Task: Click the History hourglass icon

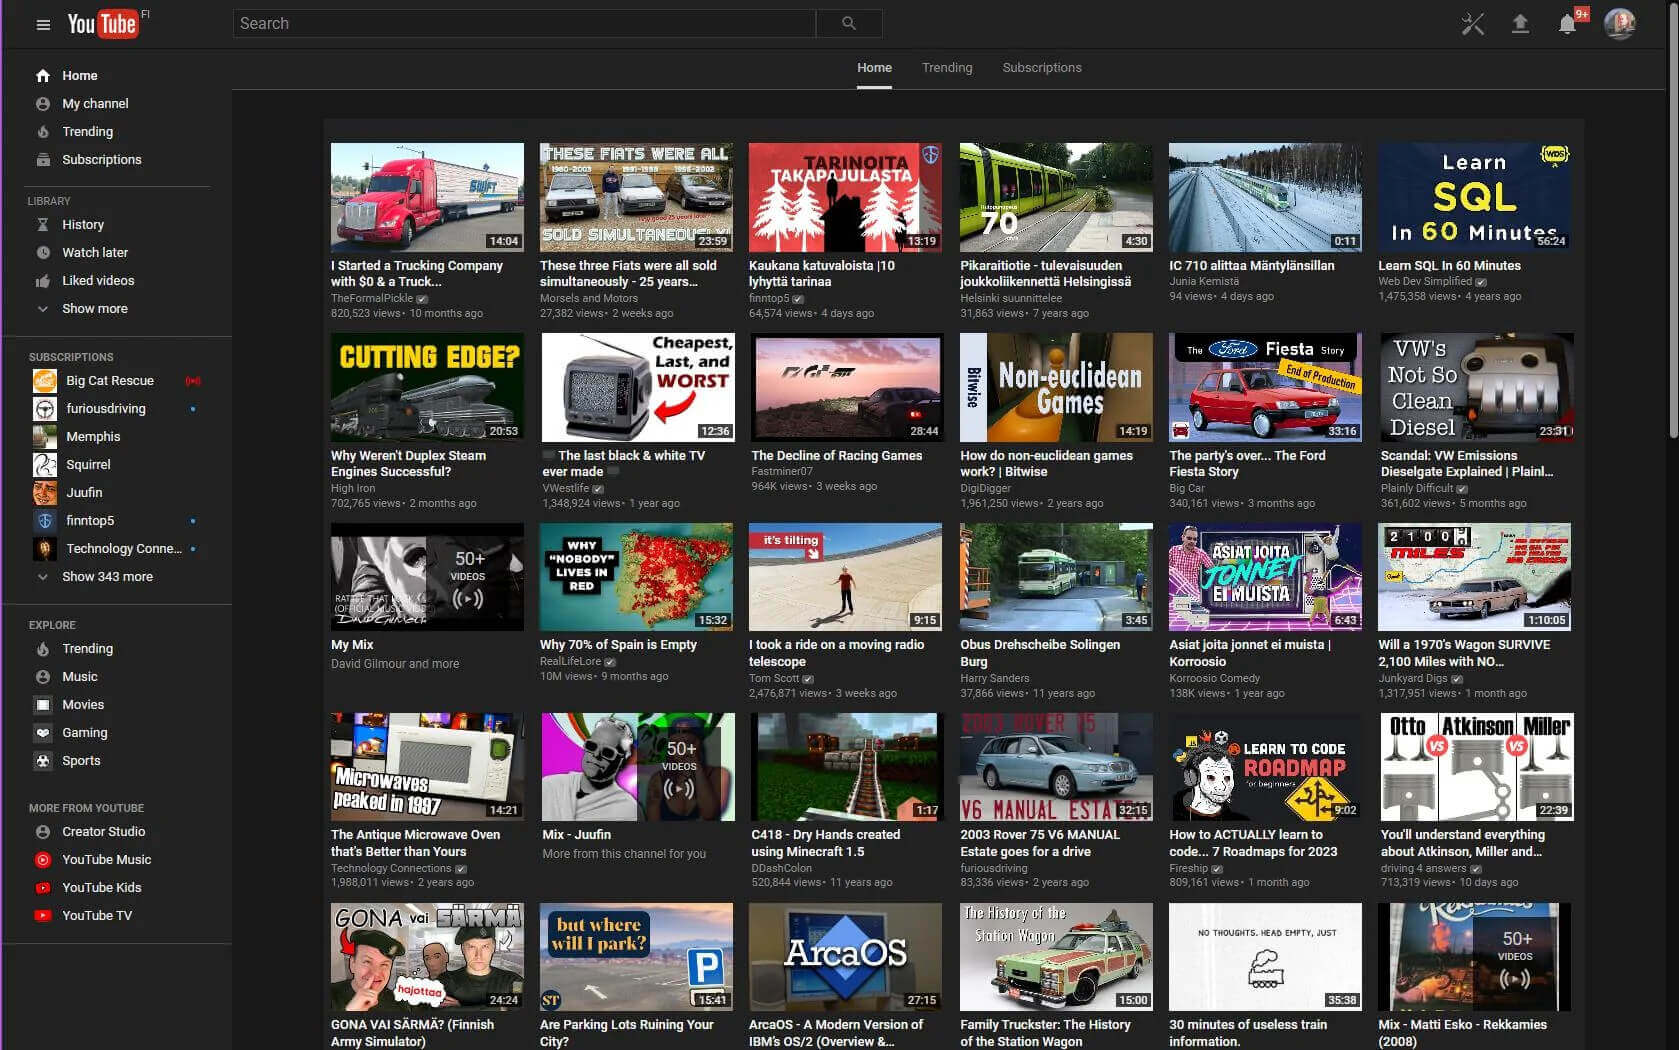Action: click(43, 225)
